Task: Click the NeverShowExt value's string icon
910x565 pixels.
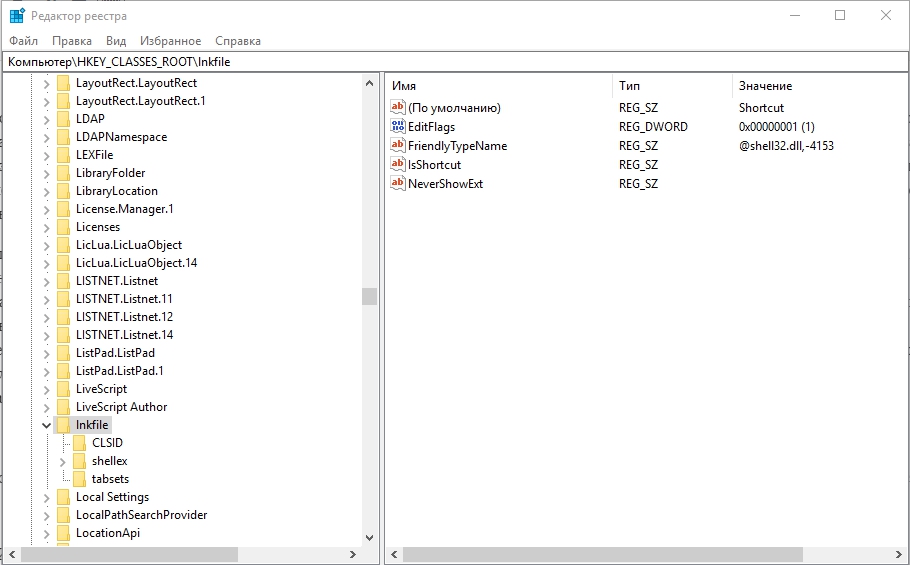Action: click(x=398, y=184)
